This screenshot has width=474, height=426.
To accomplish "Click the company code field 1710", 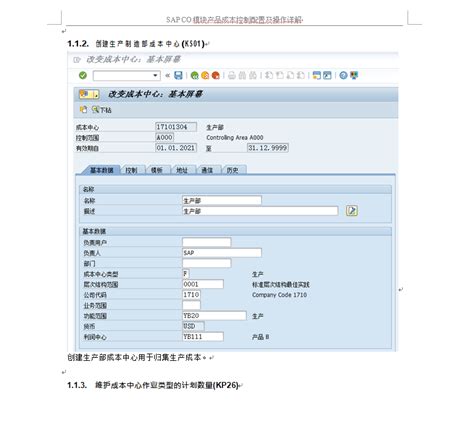I will (x=192, y=295).
